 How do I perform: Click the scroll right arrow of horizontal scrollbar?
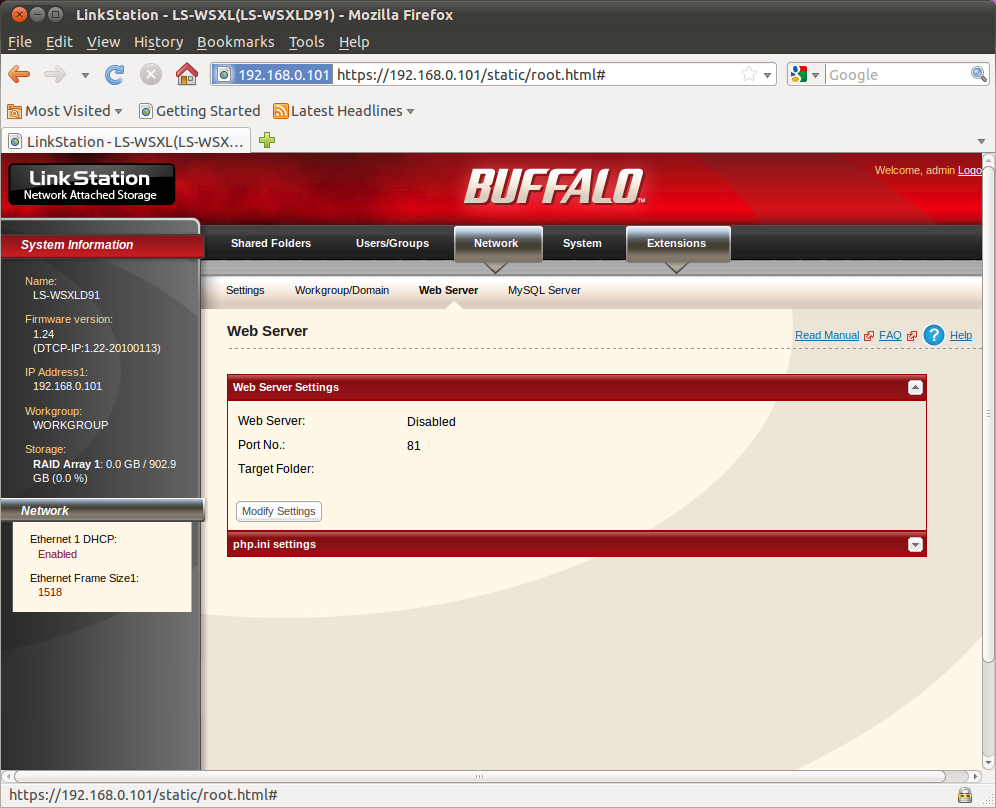click(x=976, y=776)
